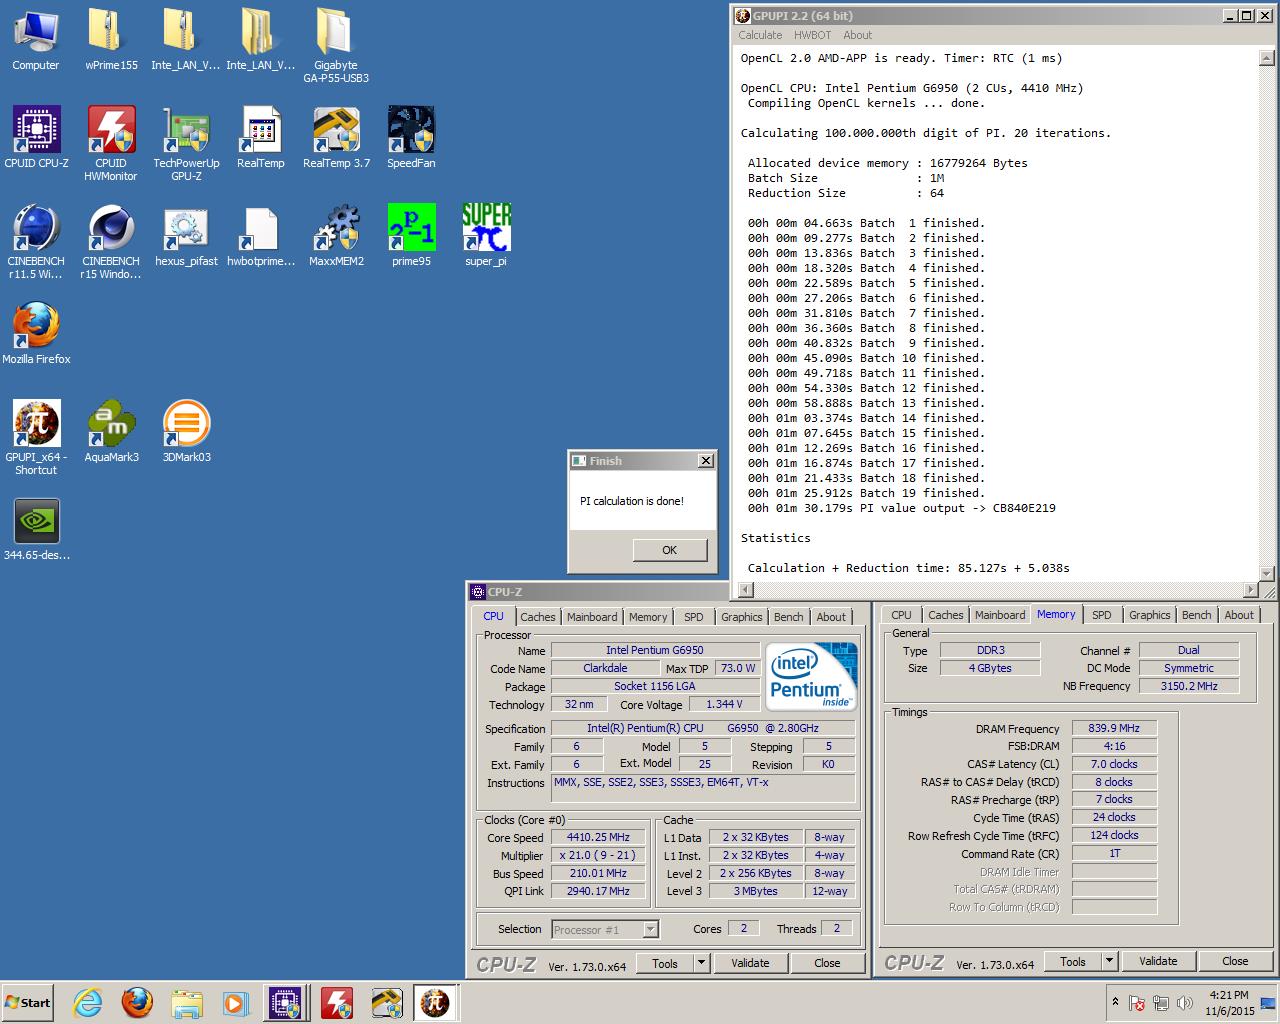Open the Calculate menu in GPUPI
The width and height of the screenshot is (1280, 1024).
pyautogui.click(x=760, y=35)
